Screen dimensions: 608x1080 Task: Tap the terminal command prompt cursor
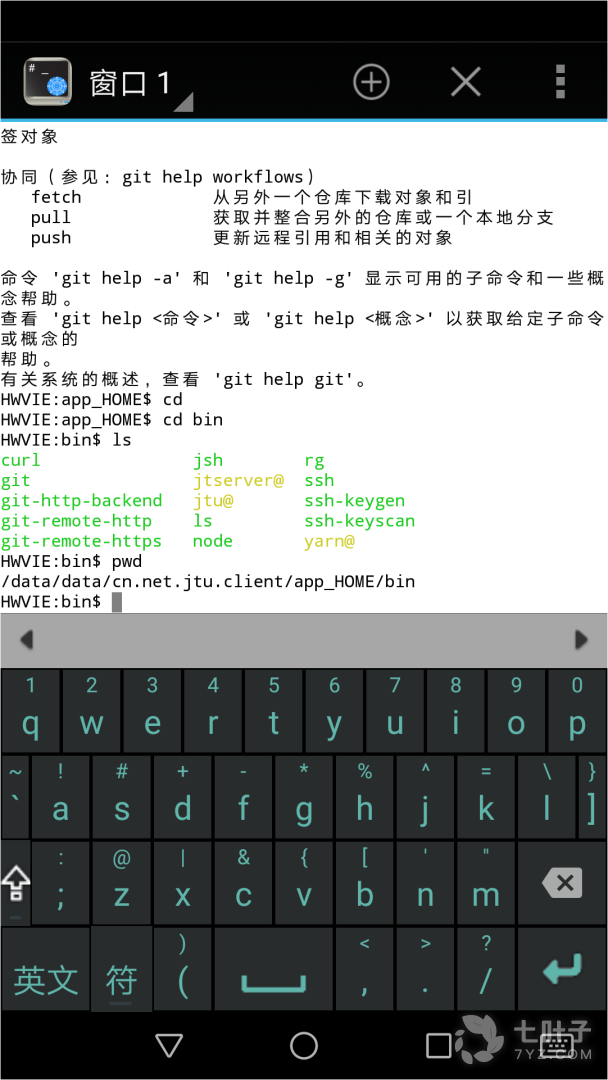coord(117,602)
